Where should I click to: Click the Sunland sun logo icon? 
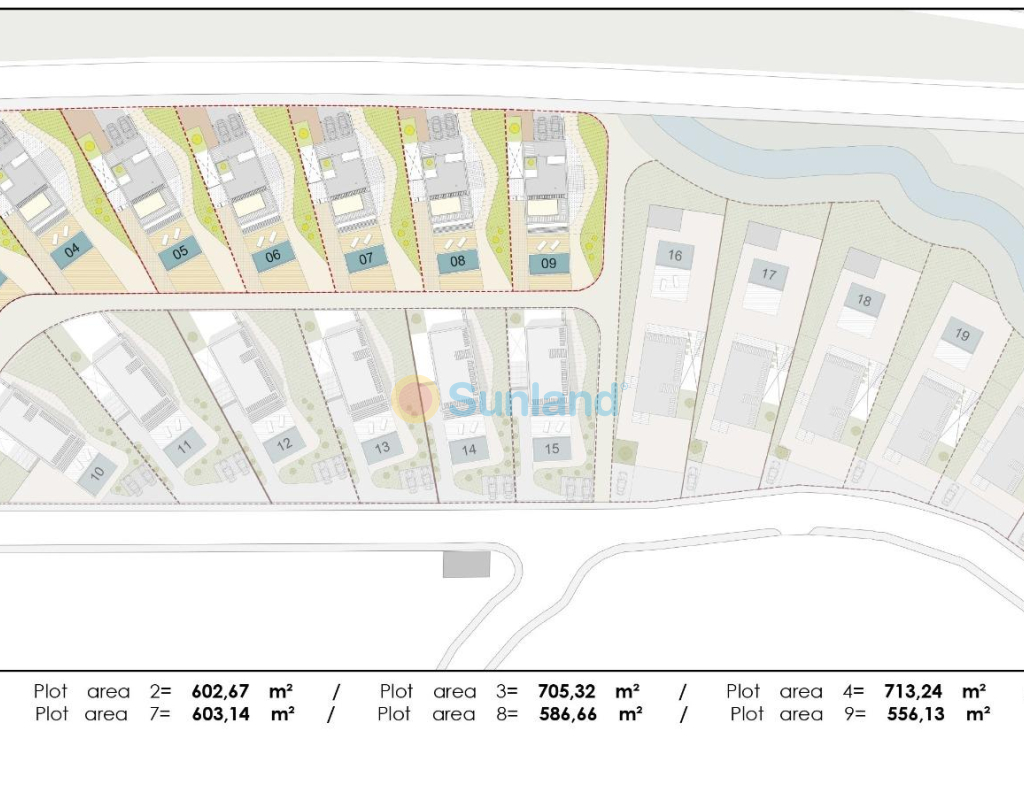click(x=416, y=398)
